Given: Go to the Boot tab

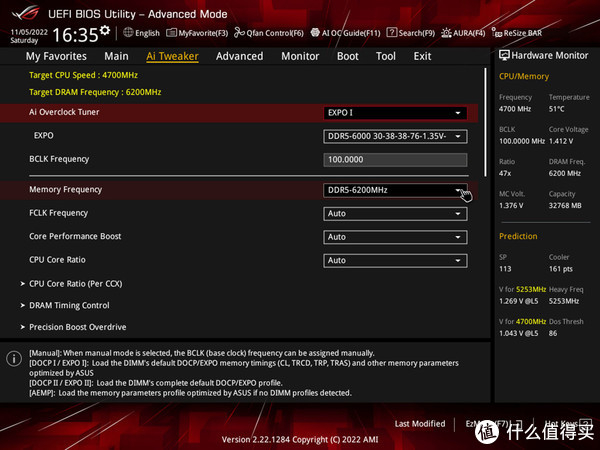Looking at the screenshot, I should pos(347,56).
